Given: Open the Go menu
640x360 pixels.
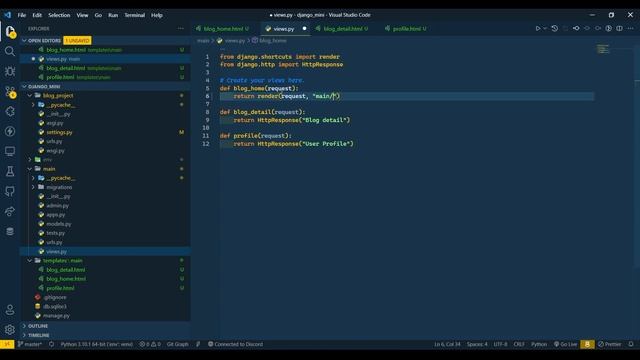Looking at the screenshot, I should (98, 15).
